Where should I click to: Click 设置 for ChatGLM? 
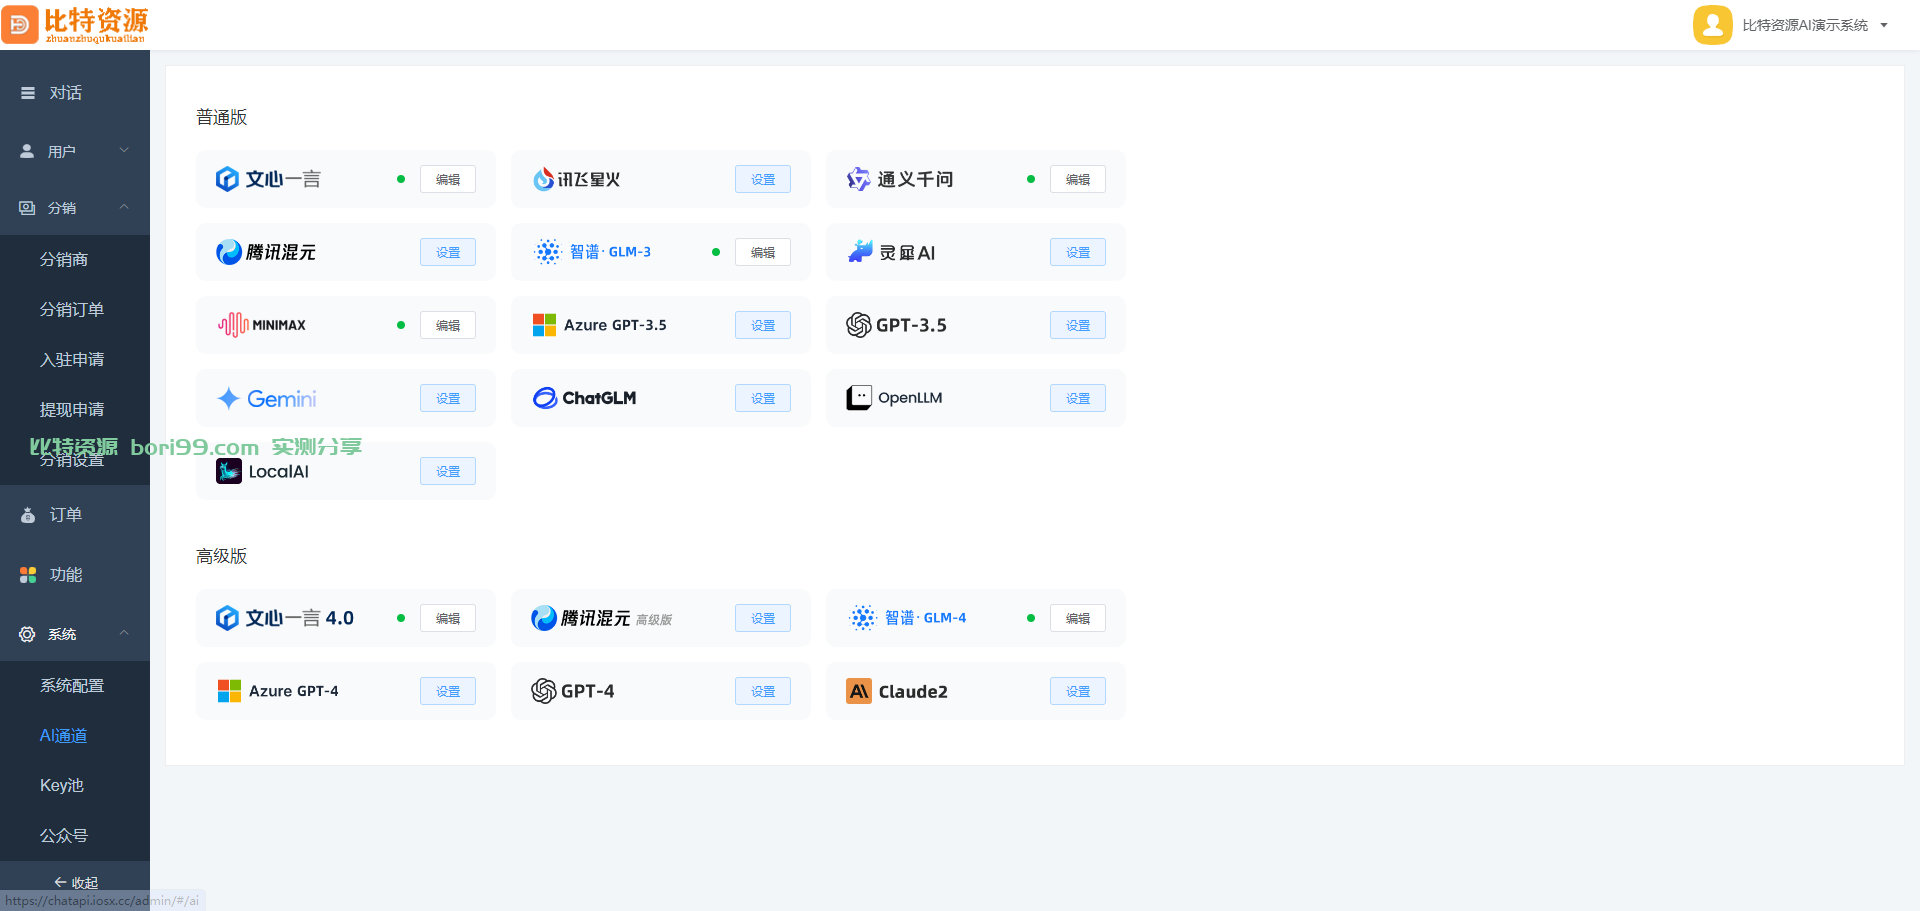[763, 398]
